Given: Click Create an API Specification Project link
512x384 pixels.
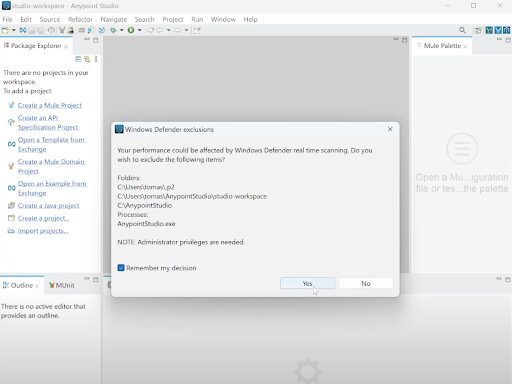Looking at the screenshot, I should (x=48, y=123).
